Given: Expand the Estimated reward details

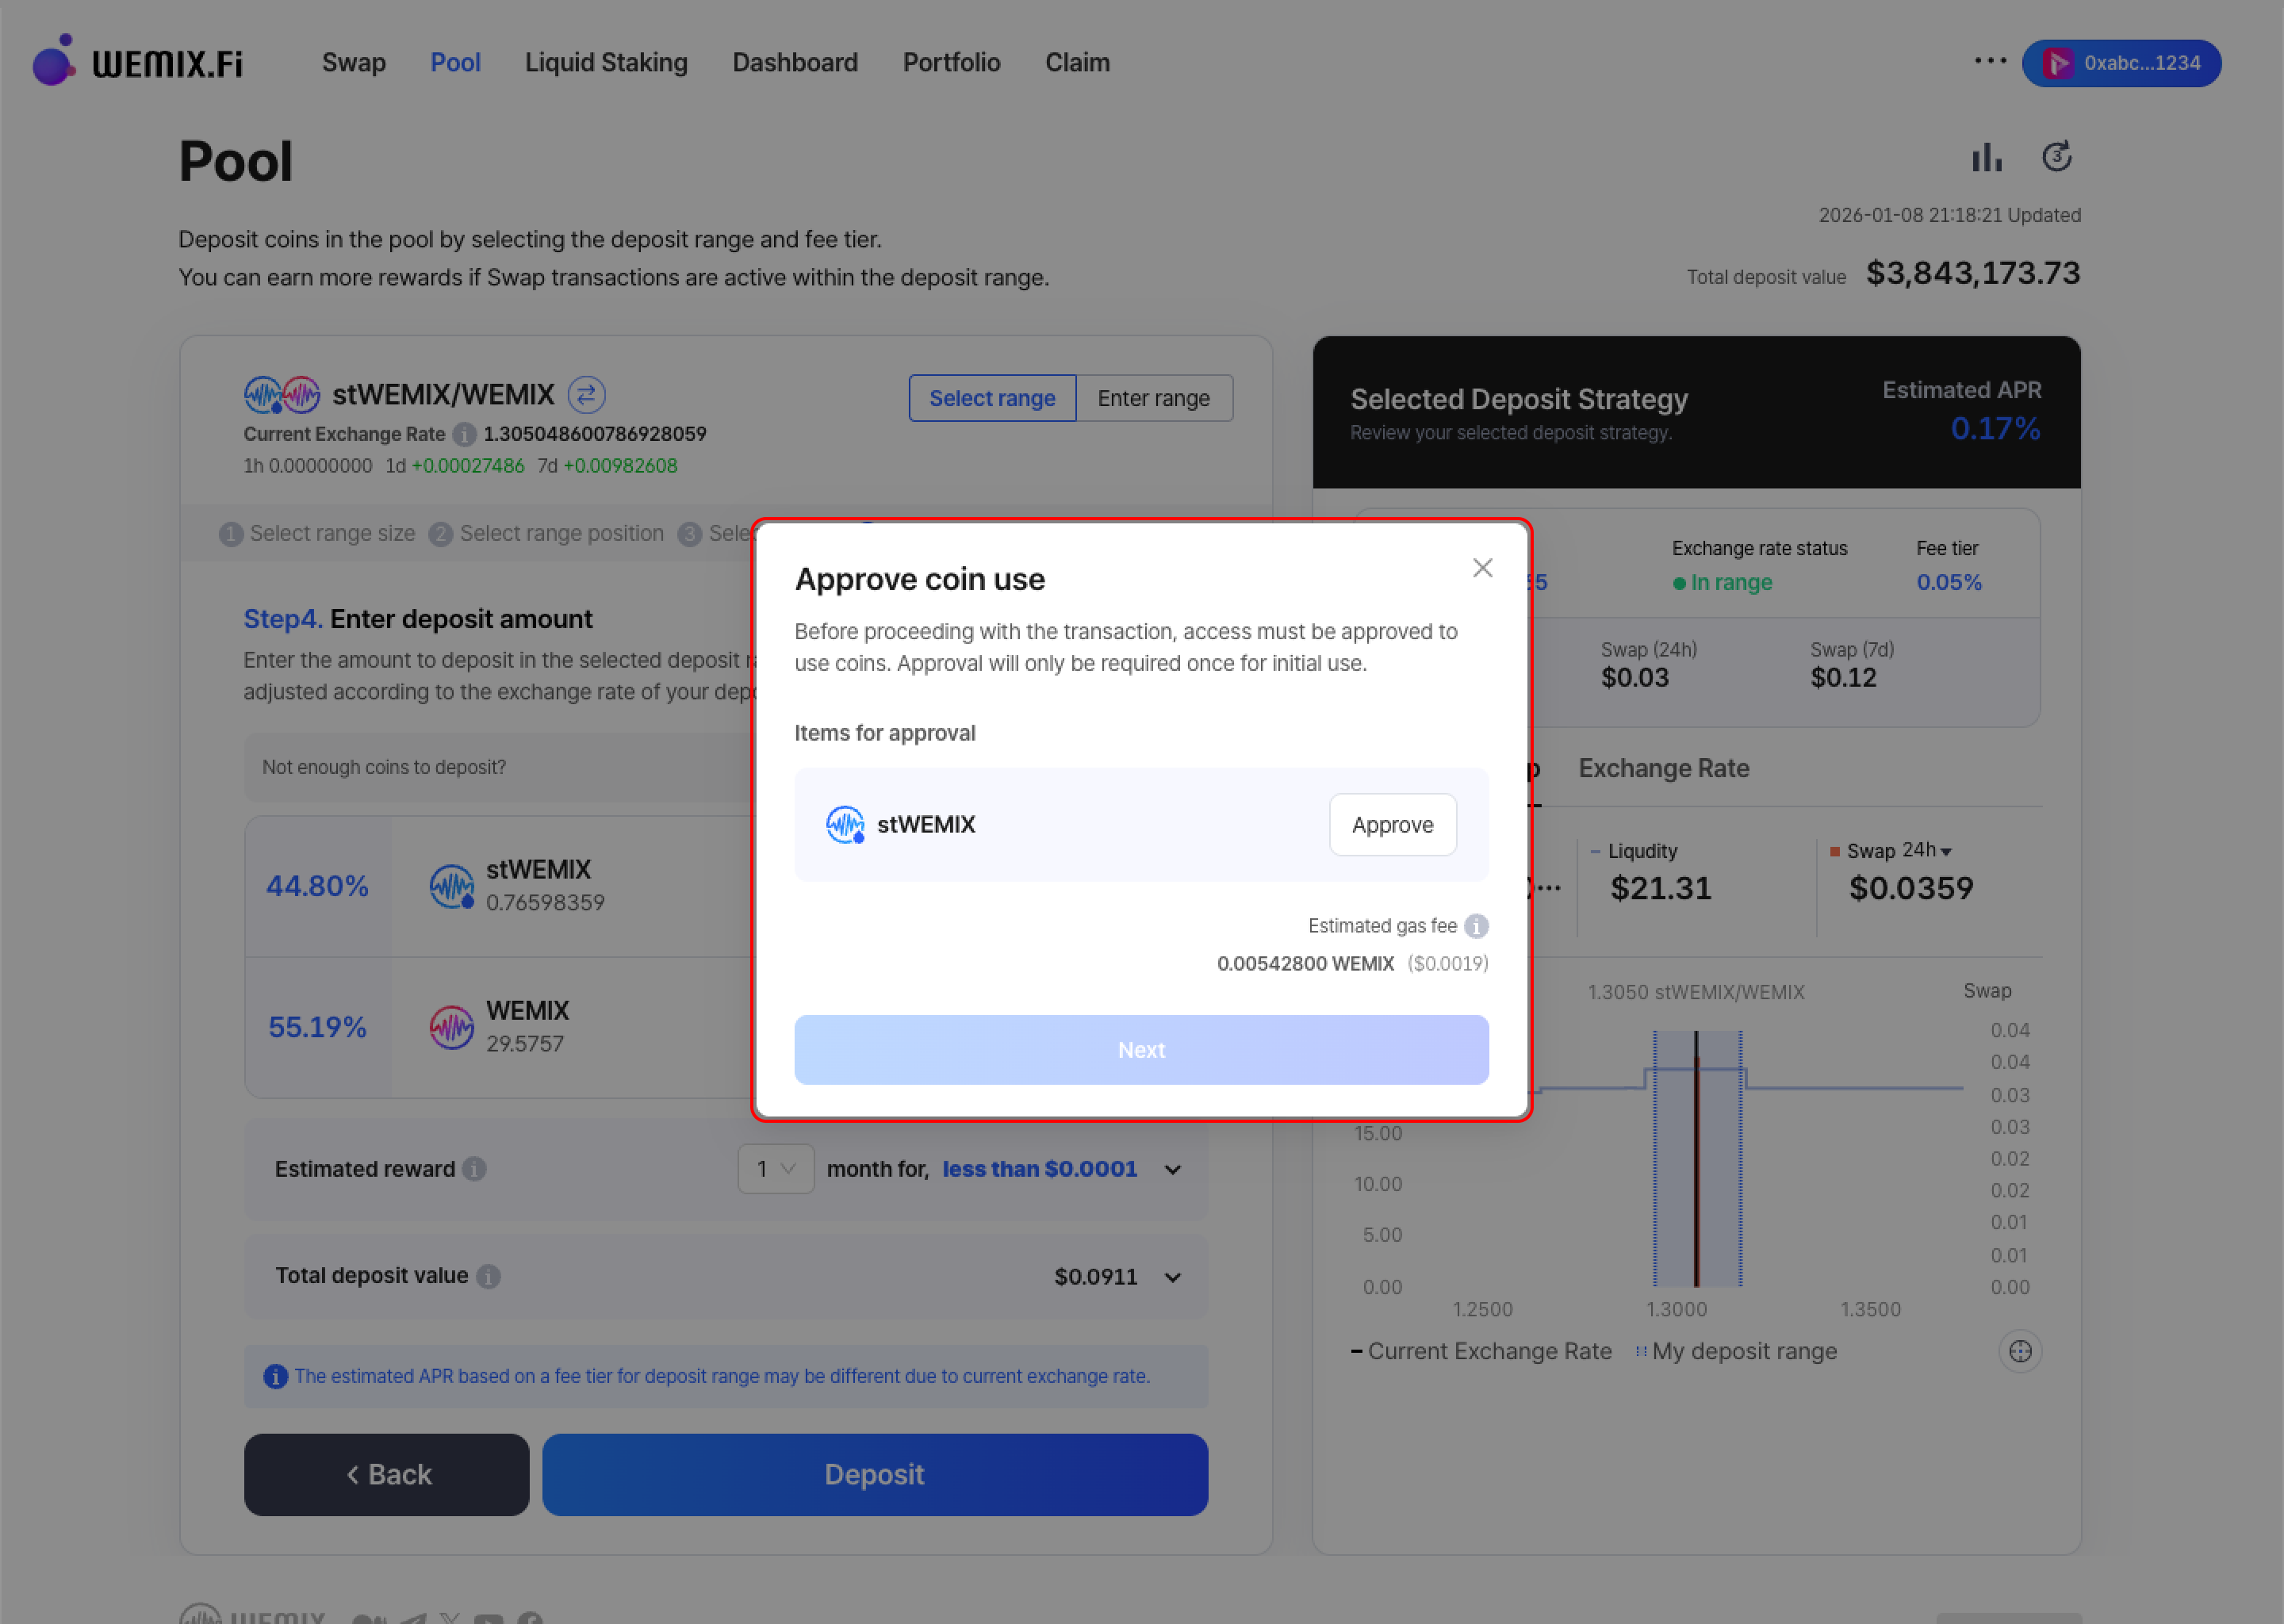Looking at the screenshot, I should click(x=1173, y=1169).
